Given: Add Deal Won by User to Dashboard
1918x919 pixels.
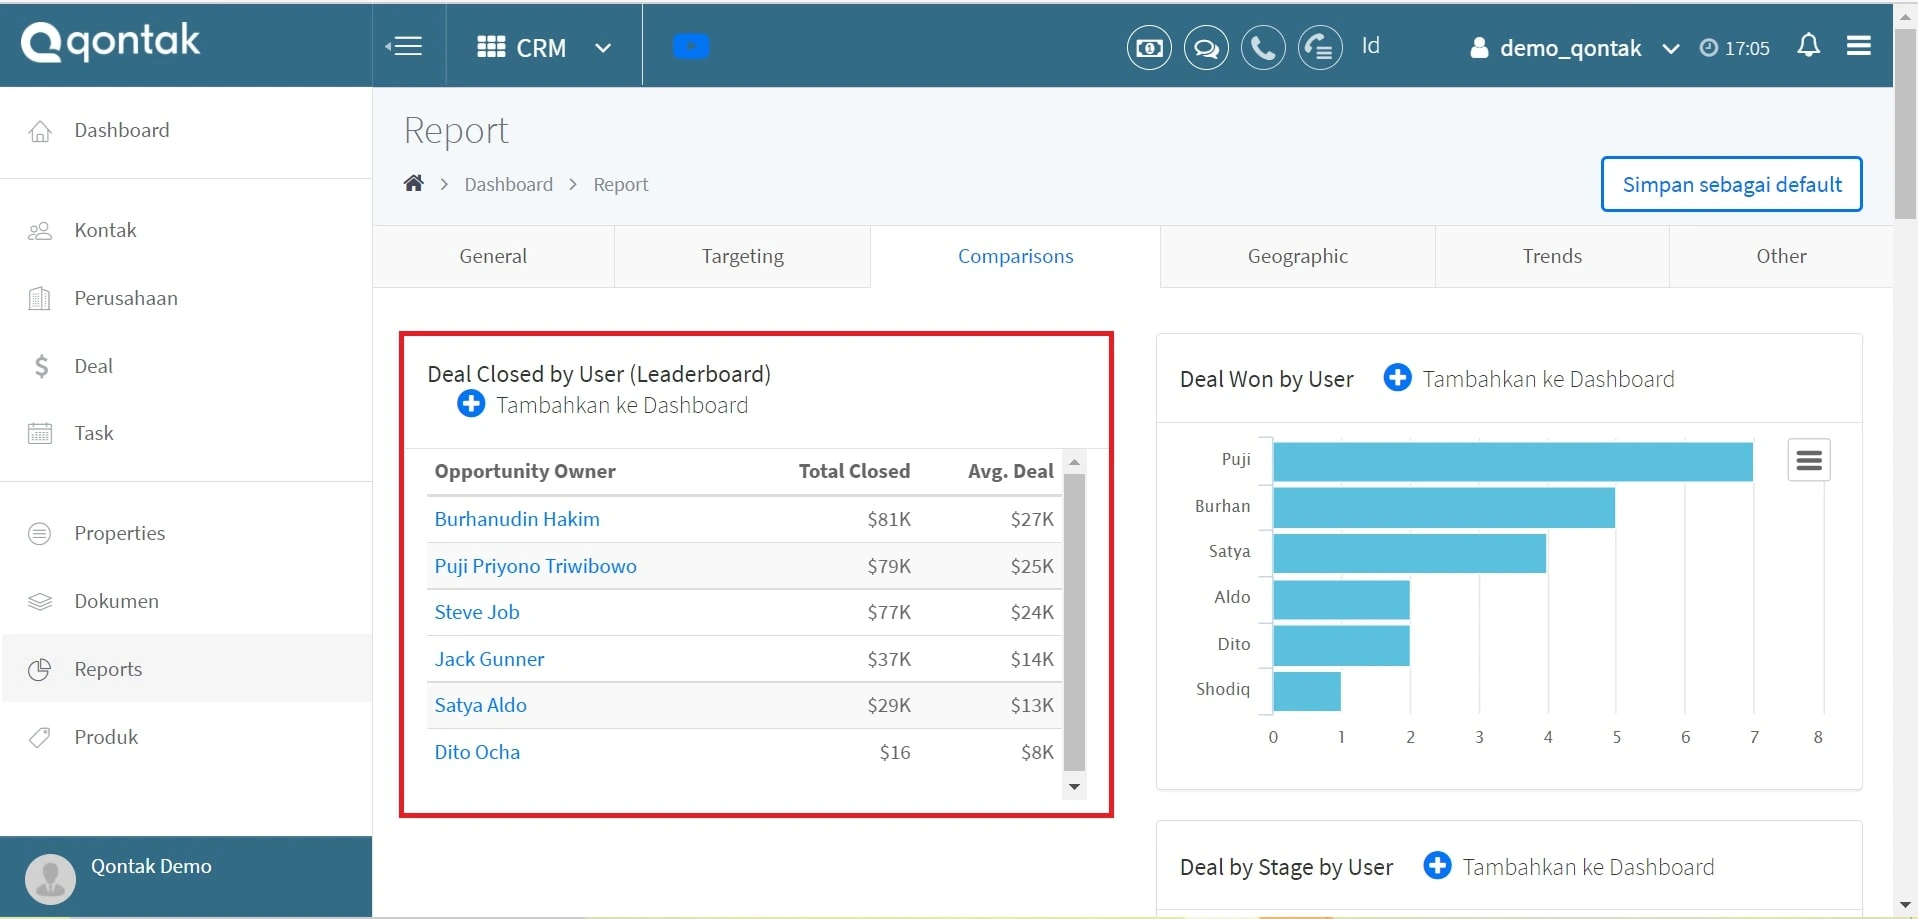Looking at the screenshot, I should point(1529,379).
